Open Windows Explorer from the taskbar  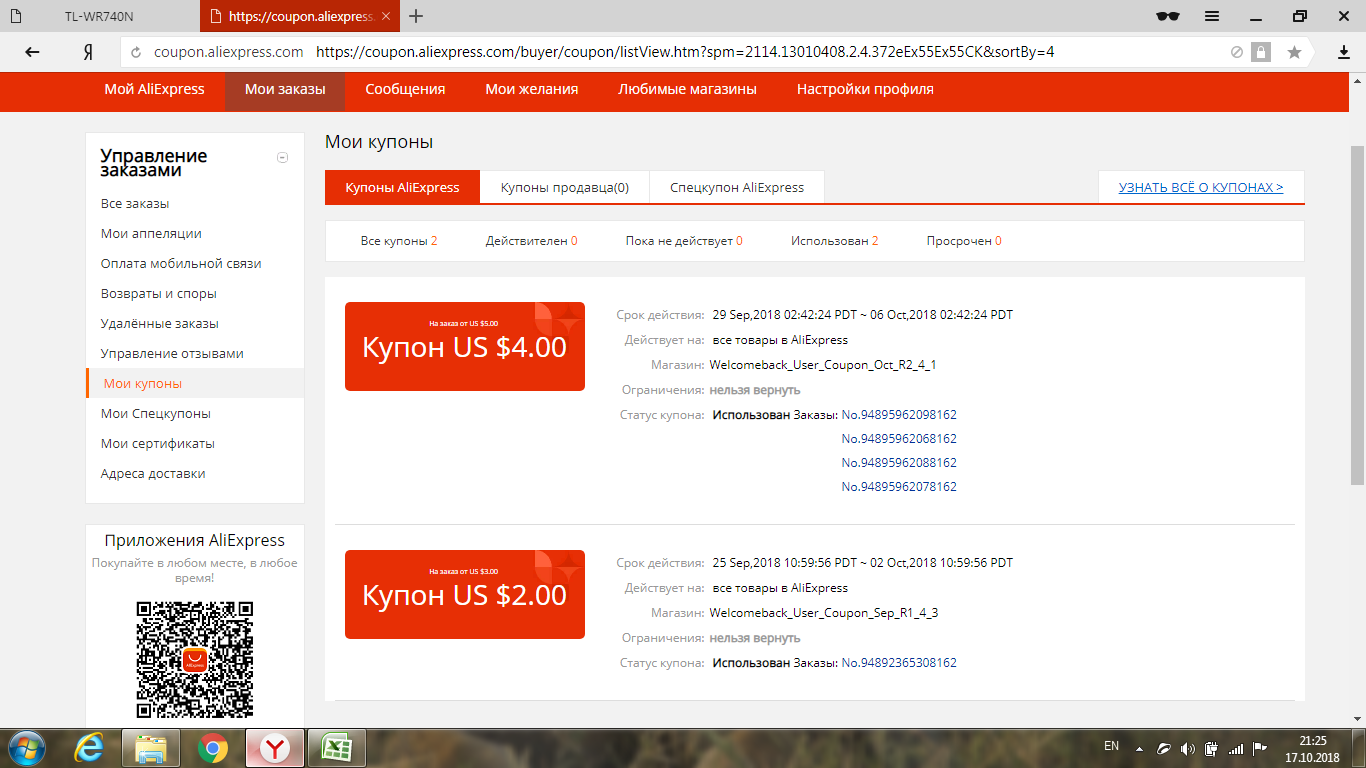click(x=150, y=747)
